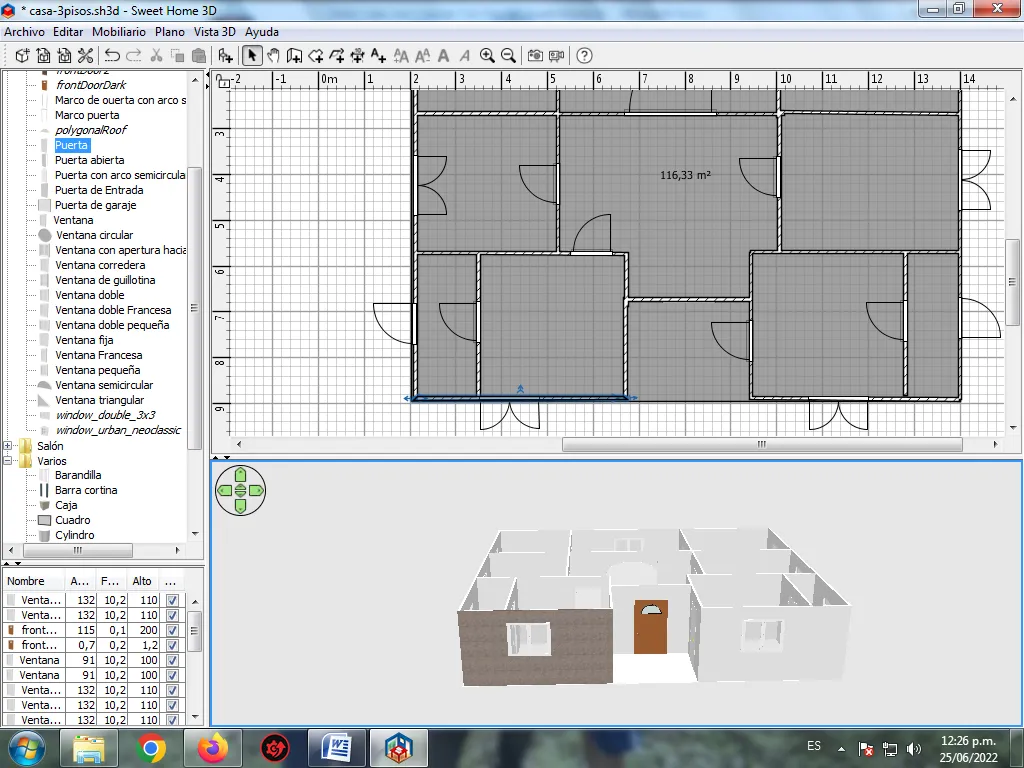The image size is (1024, 768).
Task: Toggle bold text style
Action: (443, 56)
